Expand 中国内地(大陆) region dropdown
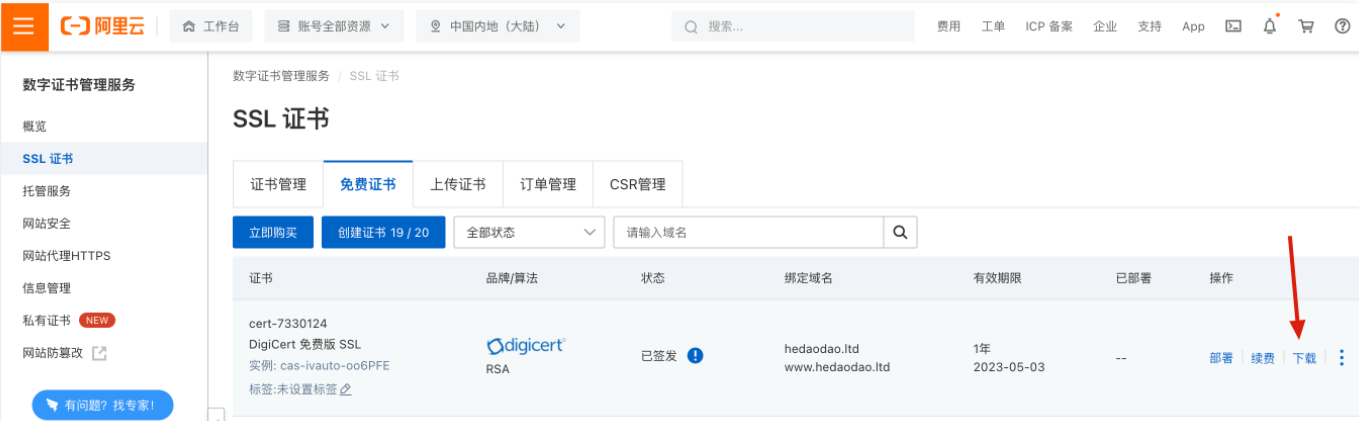 pos(498,27)
